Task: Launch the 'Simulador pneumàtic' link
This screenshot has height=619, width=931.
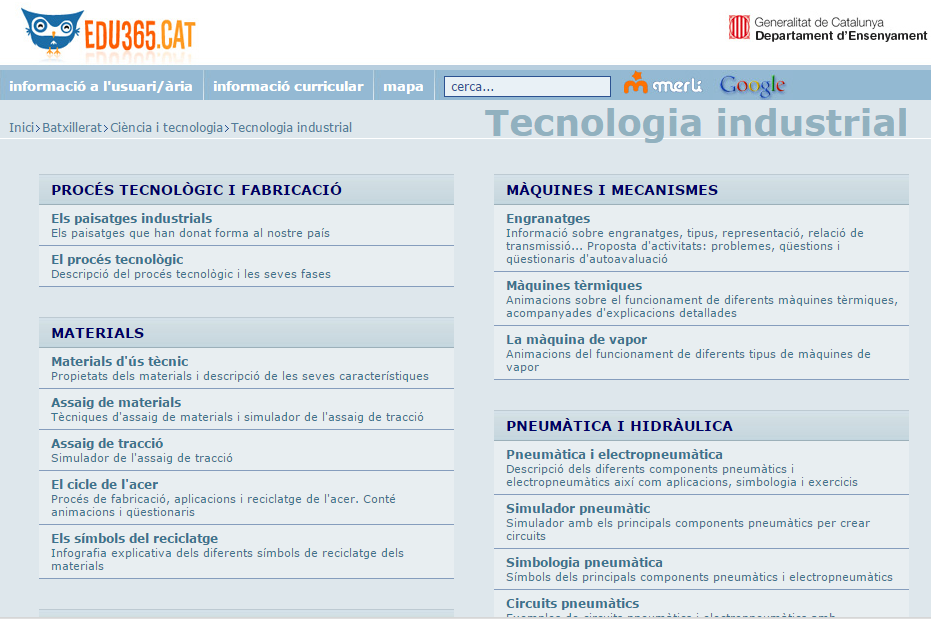Action: click(x=578, y=508)
